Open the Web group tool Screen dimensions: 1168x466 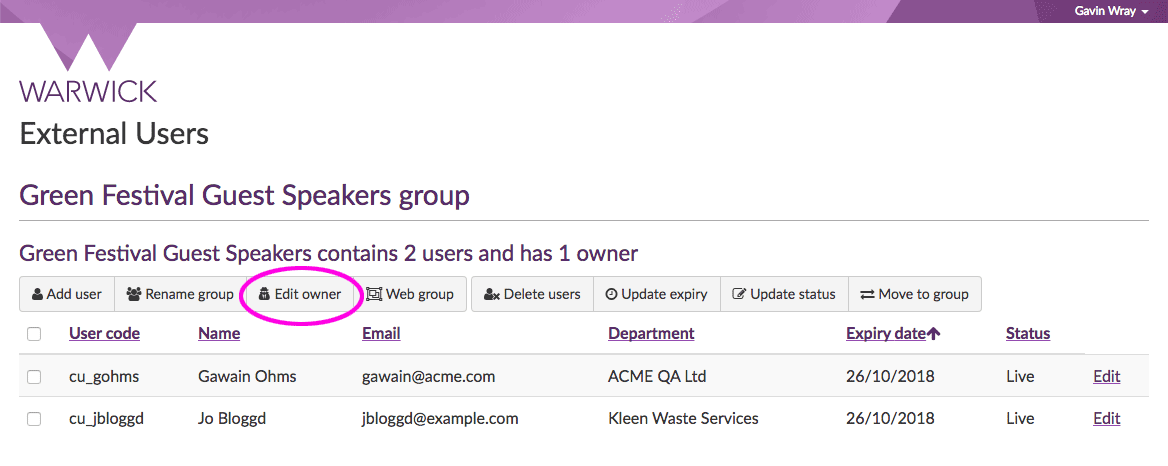(x=410, y=294)
